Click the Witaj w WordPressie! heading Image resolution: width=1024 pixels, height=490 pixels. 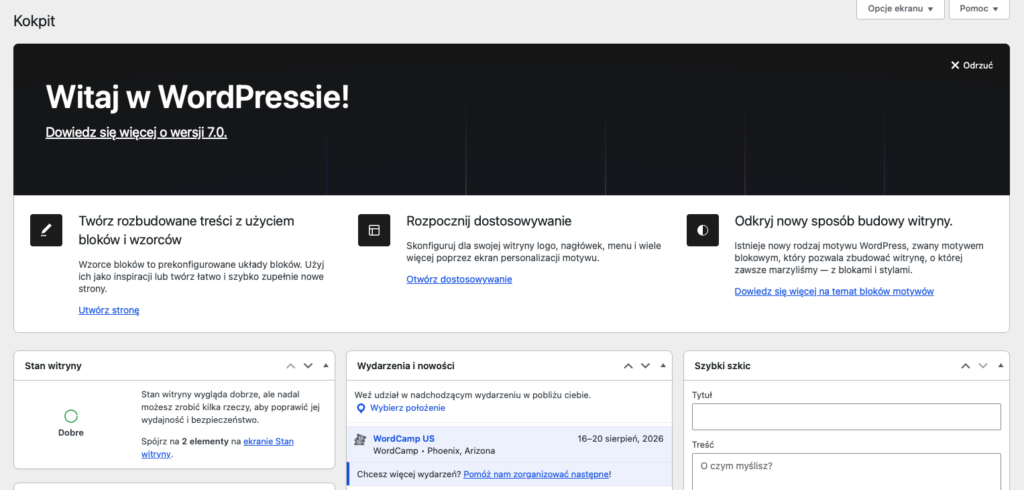tap(197, 97)
